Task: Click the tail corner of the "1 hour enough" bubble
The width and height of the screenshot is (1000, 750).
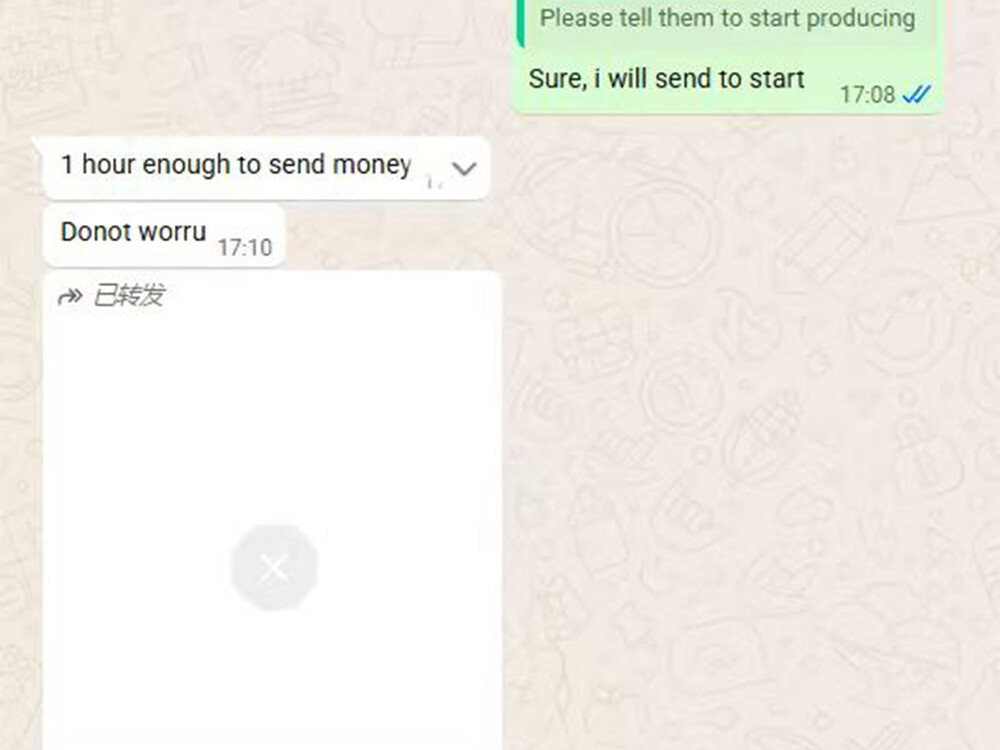Action: coord(37,143)
